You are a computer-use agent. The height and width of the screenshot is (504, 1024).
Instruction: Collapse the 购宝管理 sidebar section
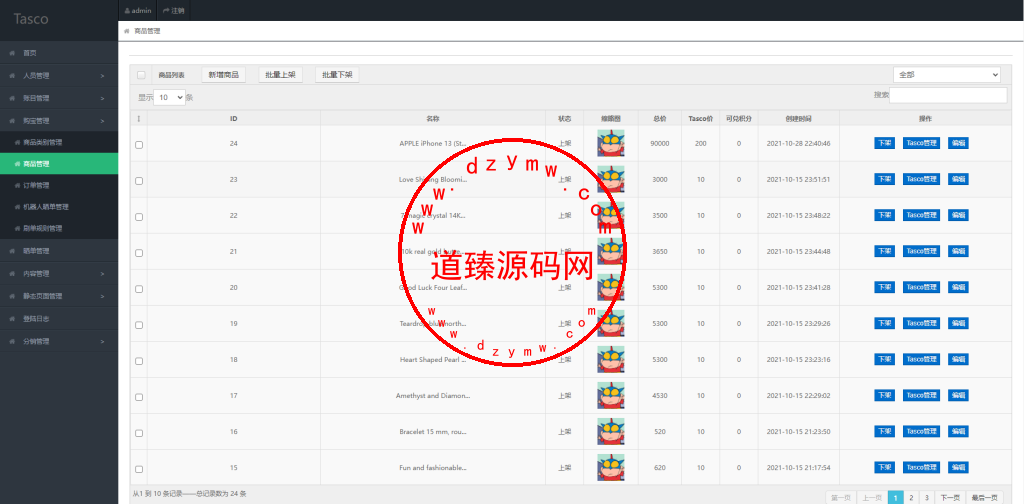coord(59,121)
